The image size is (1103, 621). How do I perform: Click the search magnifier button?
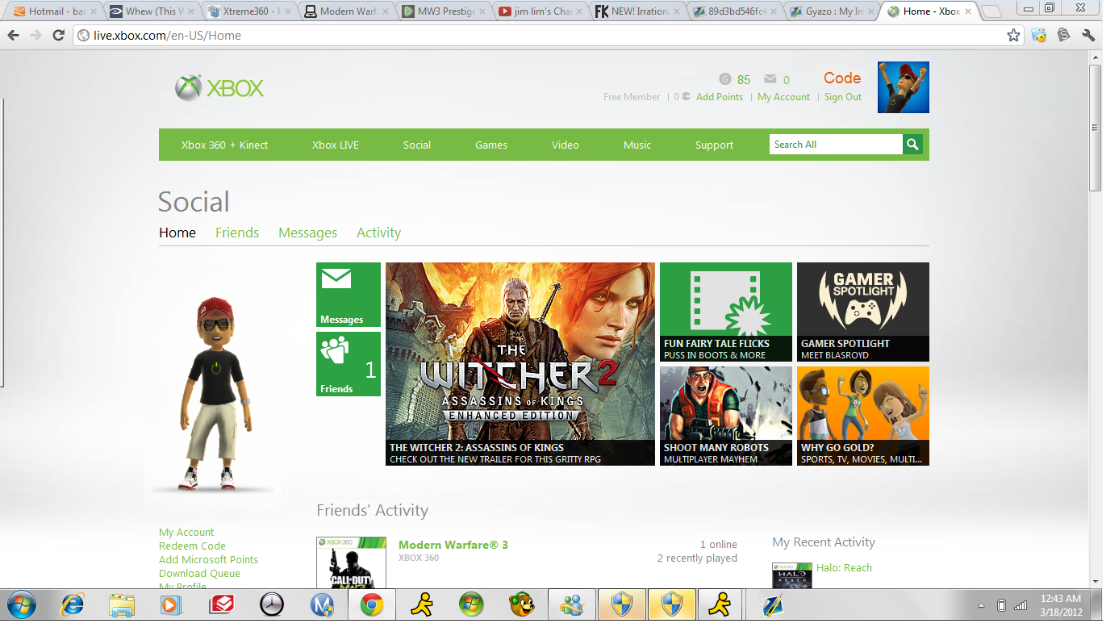coord(912,144)
